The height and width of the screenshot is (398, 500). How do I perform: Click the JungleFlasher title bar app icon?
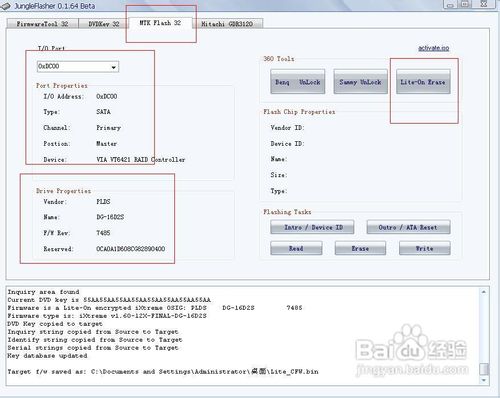(x=6, y=6)
